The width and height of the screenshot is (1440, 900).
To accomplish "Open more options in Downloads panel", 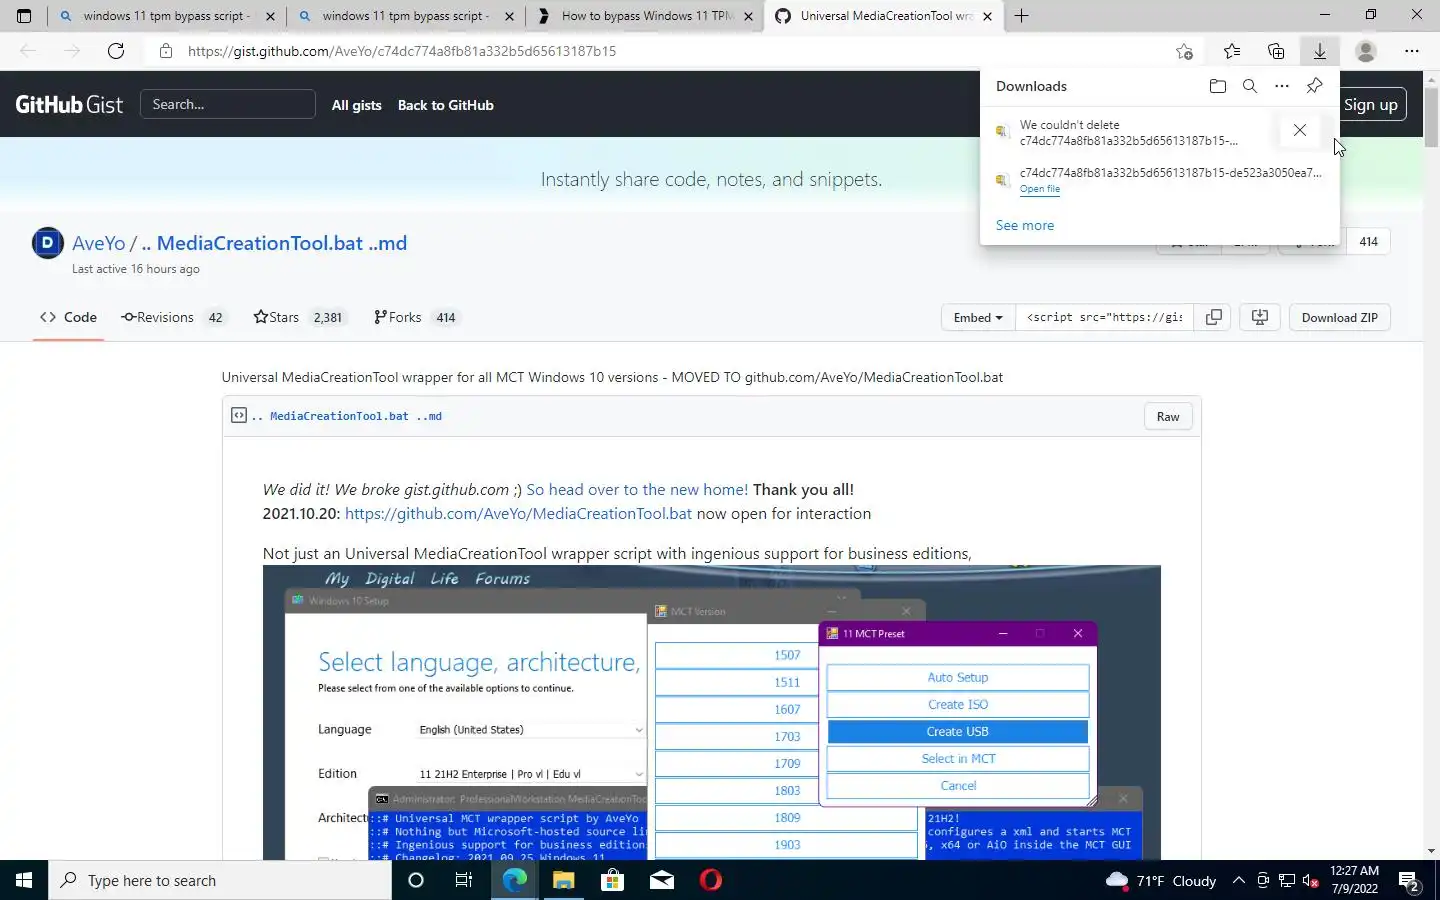I will coord(1282,86).
